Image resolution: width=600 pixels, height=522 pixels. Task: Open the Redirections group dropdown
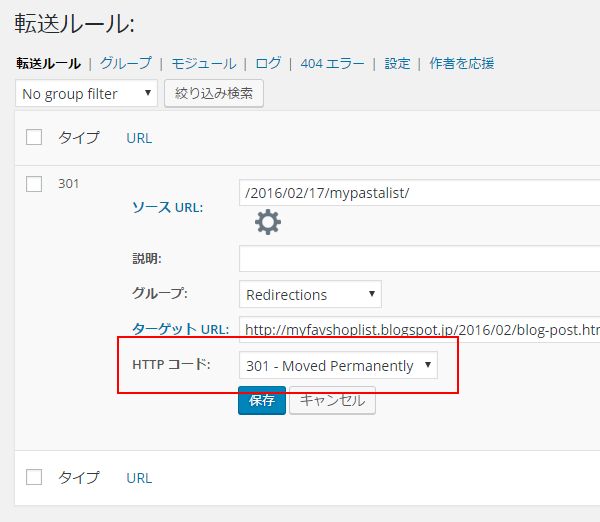click(x=310, y=294)
